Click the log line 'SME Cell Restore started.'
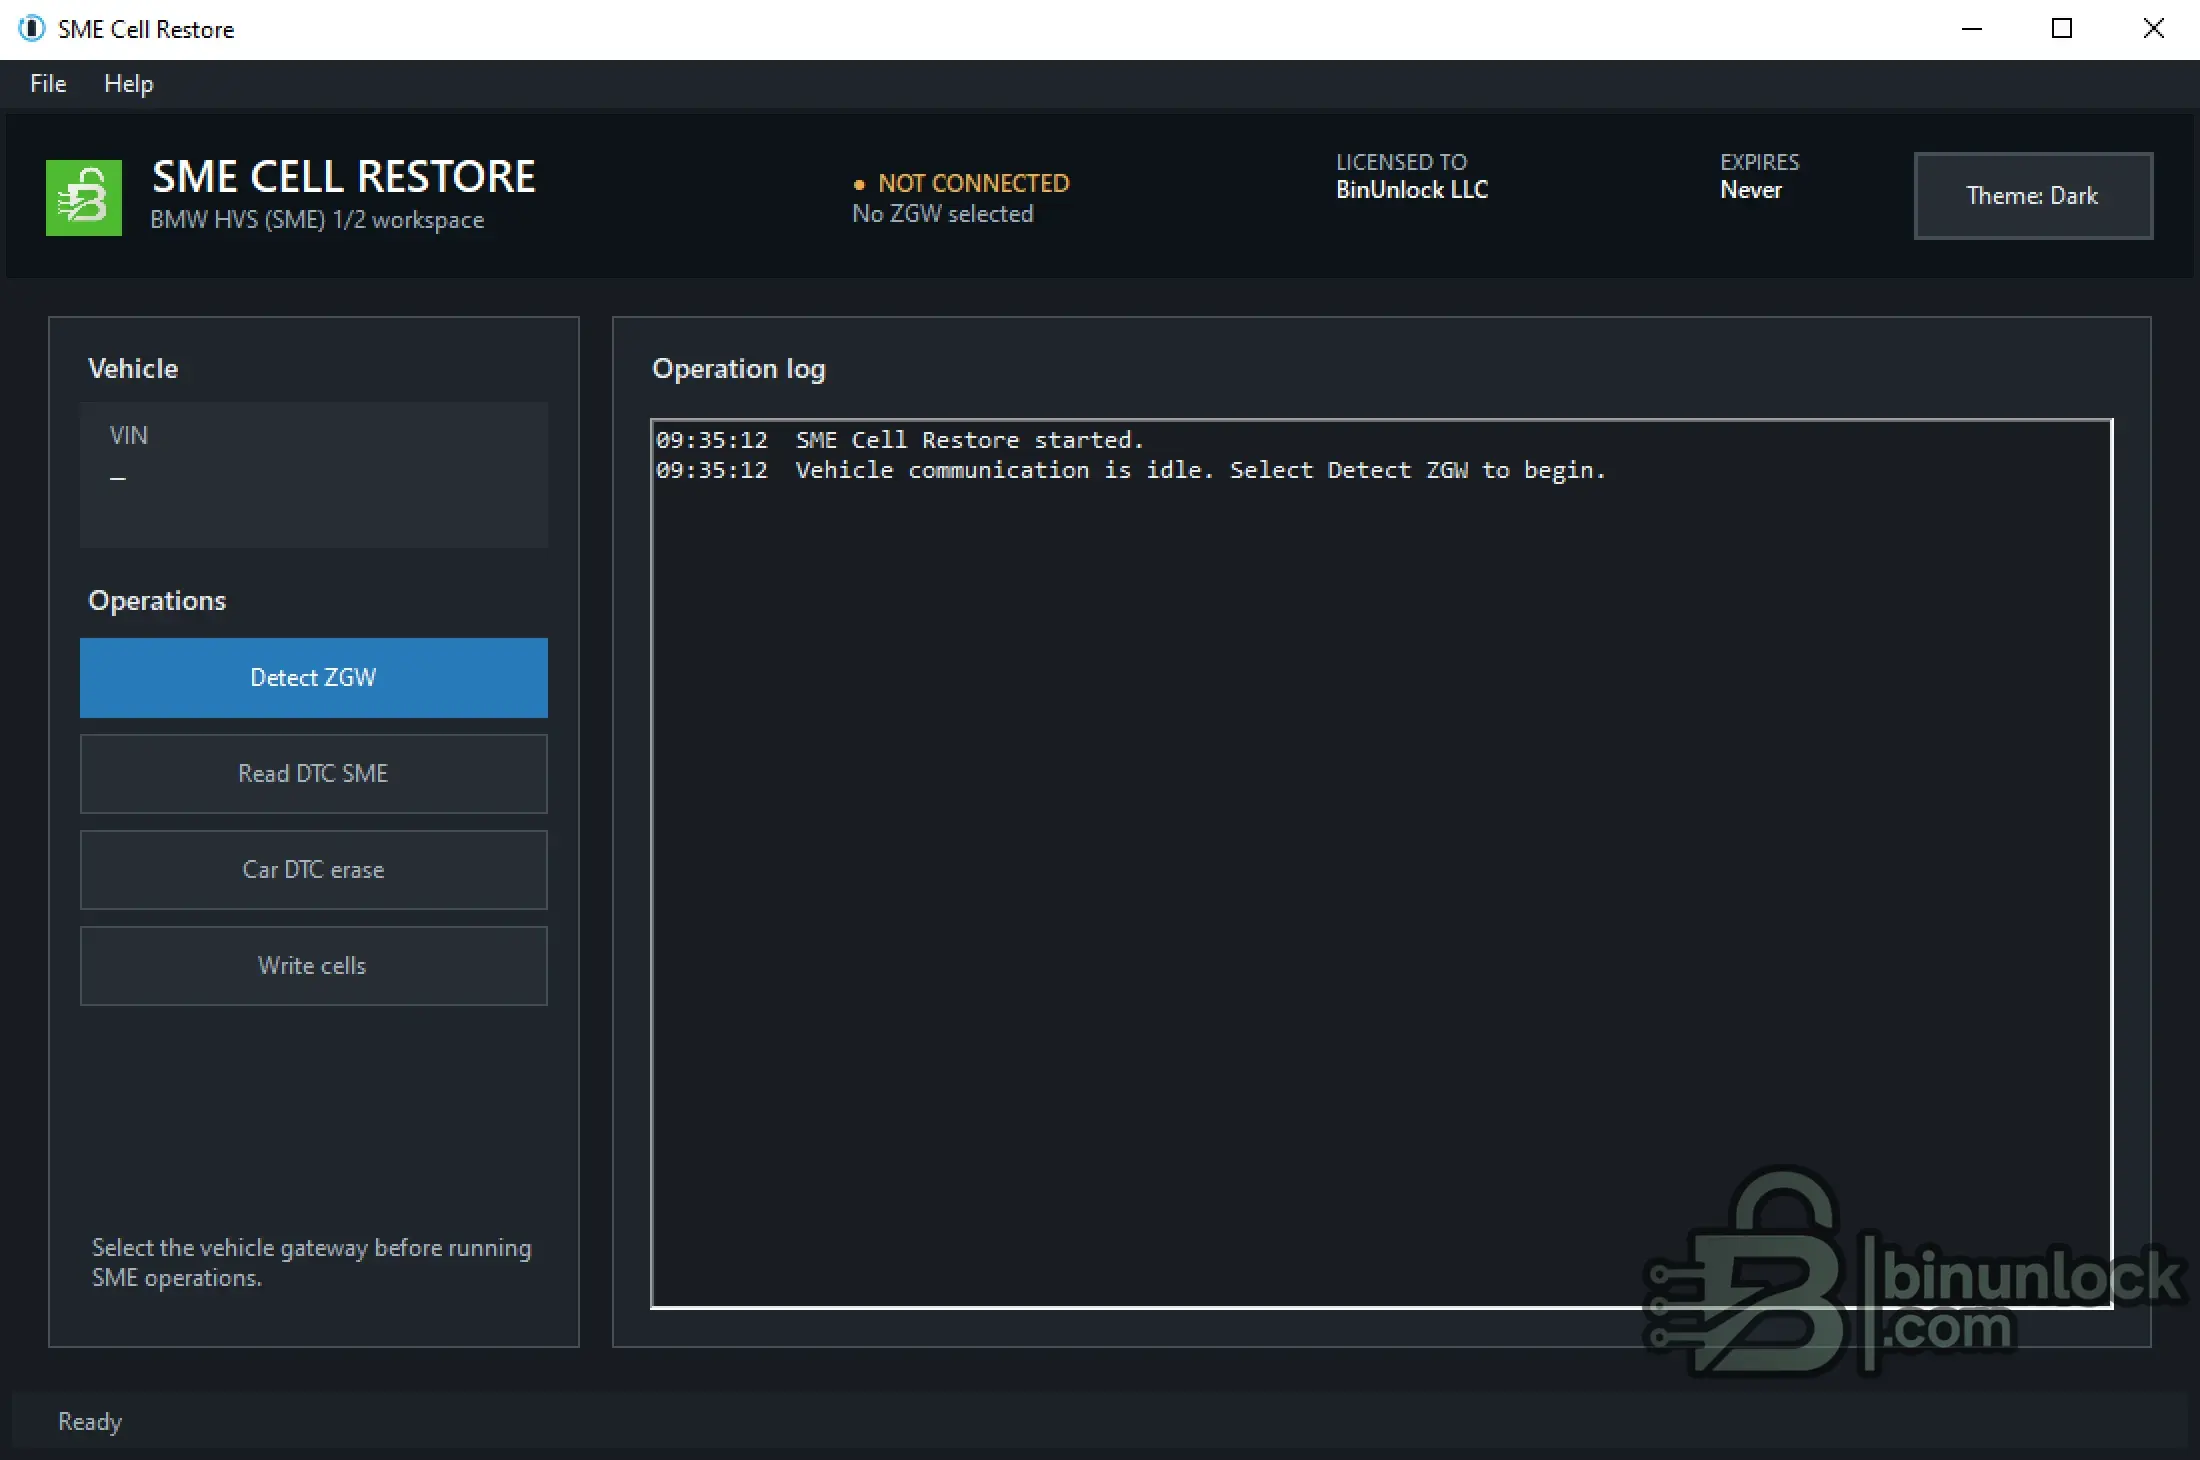The image size is (2200, 1460). 900,440
